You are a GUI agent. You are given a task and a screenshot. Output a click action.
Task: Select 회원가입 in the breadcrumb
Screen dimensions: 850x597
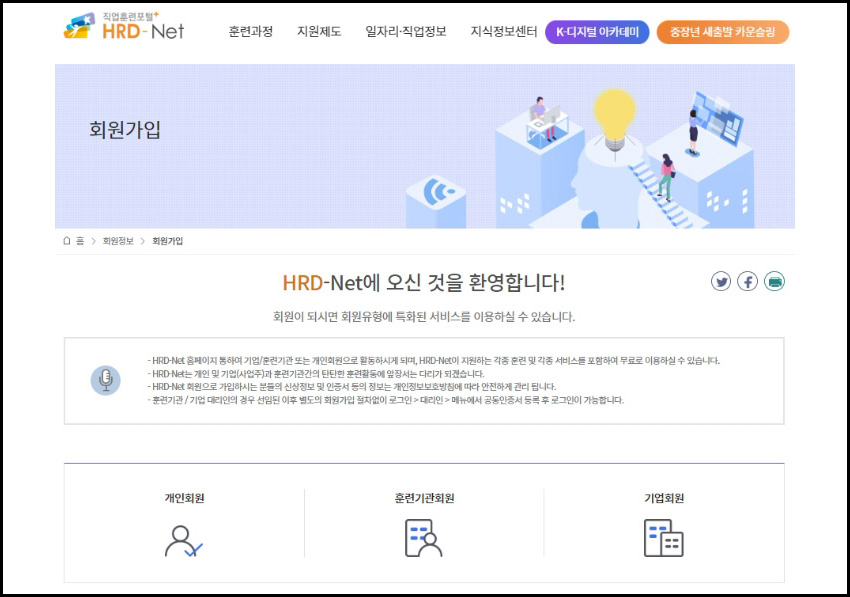tap(168, 241)
